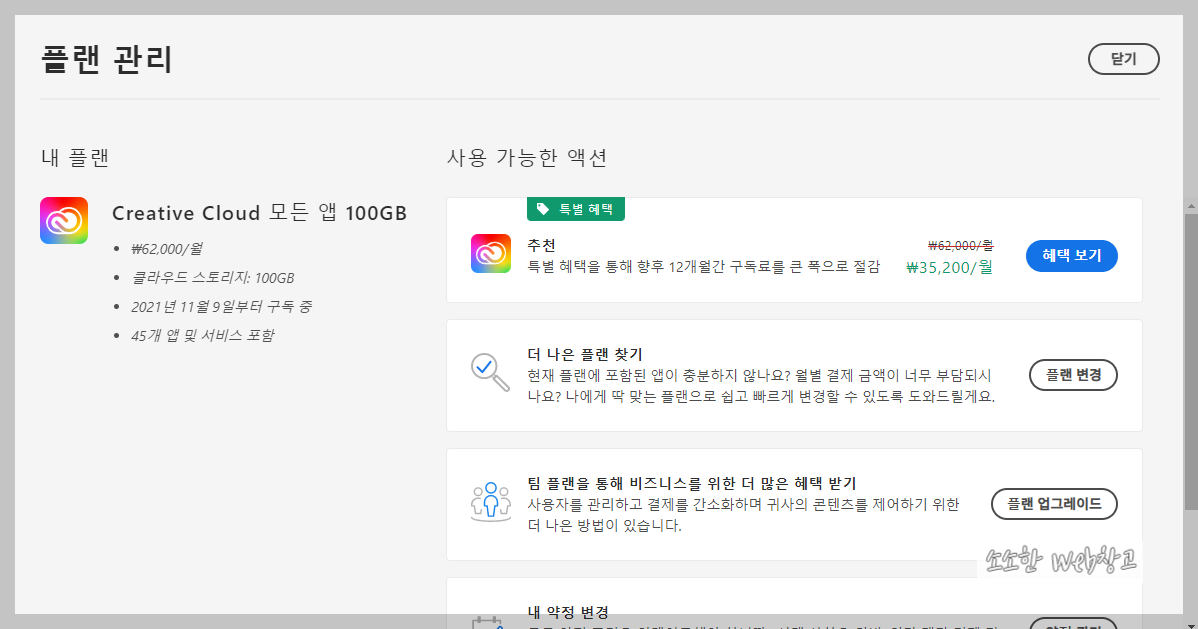Image resolution: width=1198 pixels, height=629 pixels.
Task: Click the 사용 가능한 액션 section title
Action: pos(526,157)
